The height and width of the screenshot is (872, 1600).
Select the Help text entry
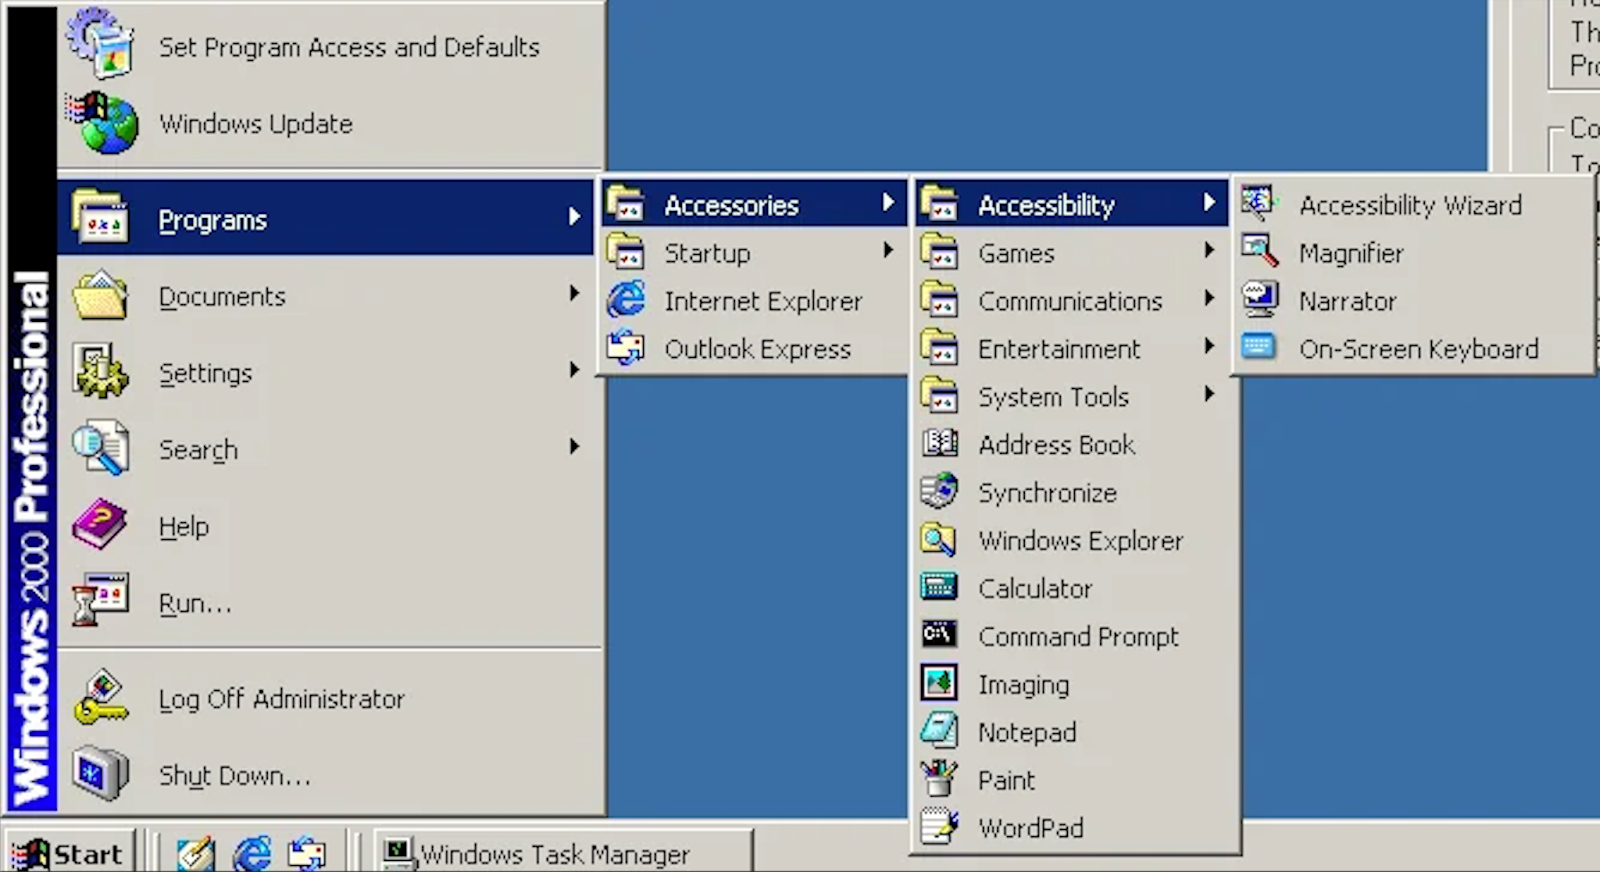pyautogui.click(x=184, y=526)
